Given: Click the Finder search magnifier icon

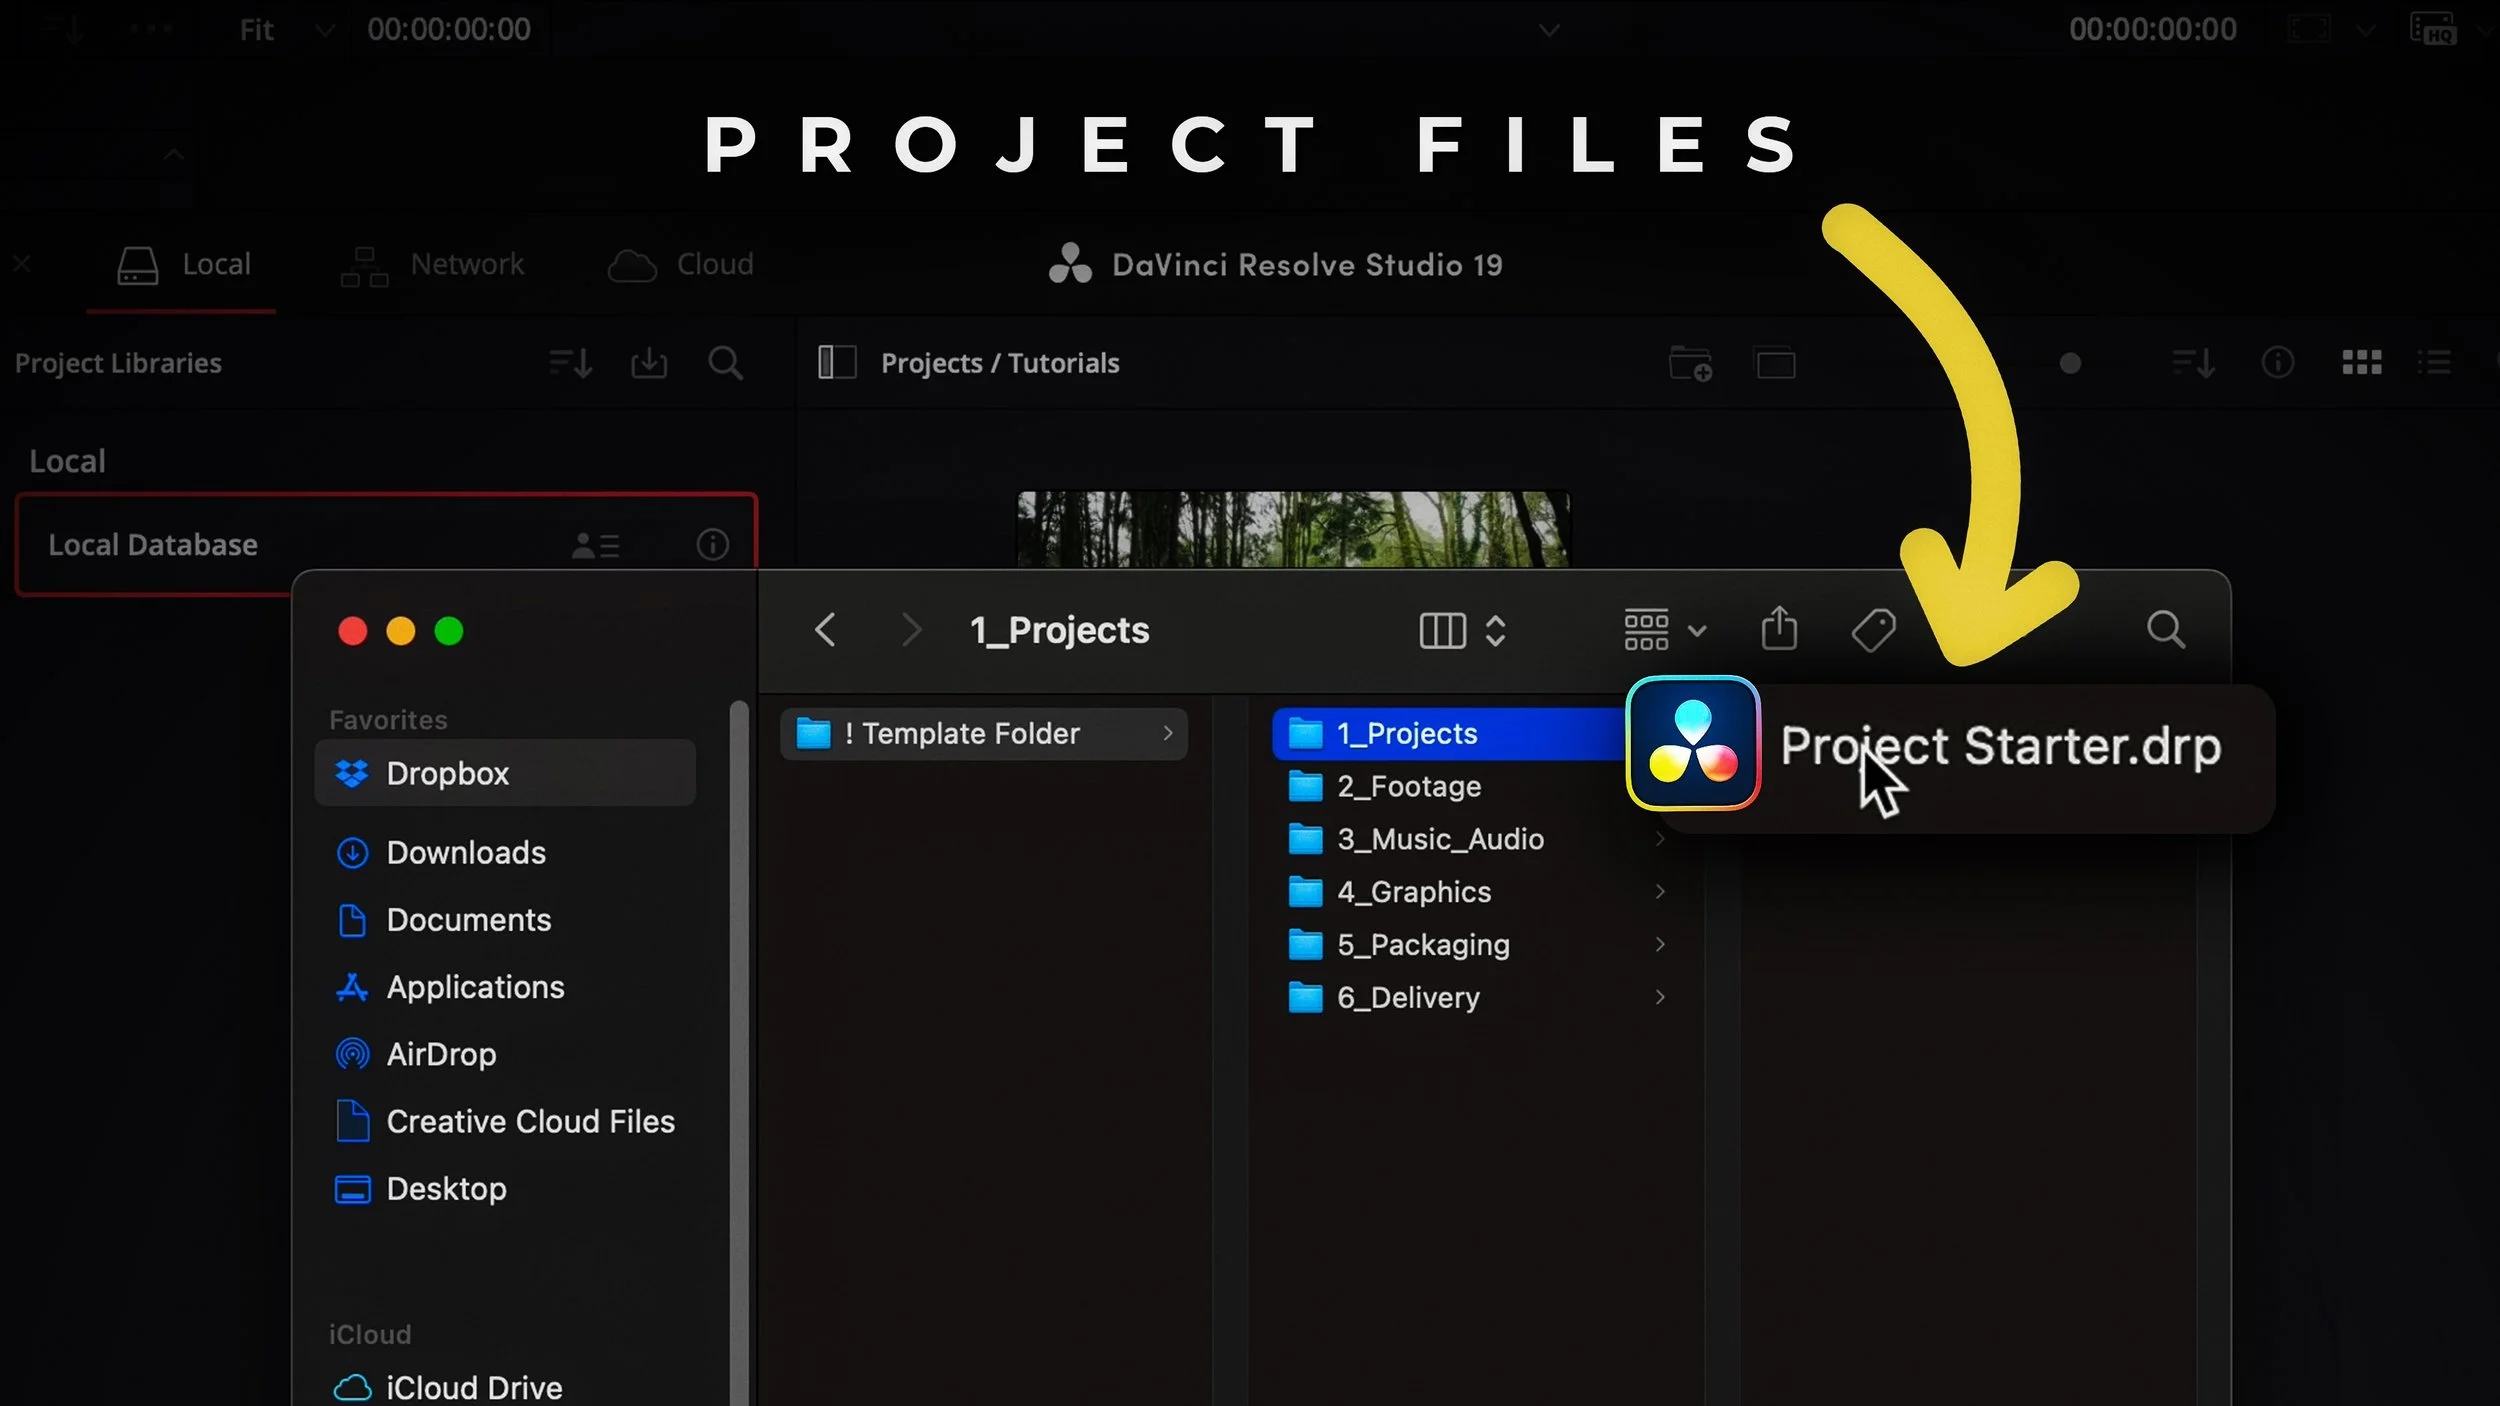Looking at the screenshot, I should 2165,630.
